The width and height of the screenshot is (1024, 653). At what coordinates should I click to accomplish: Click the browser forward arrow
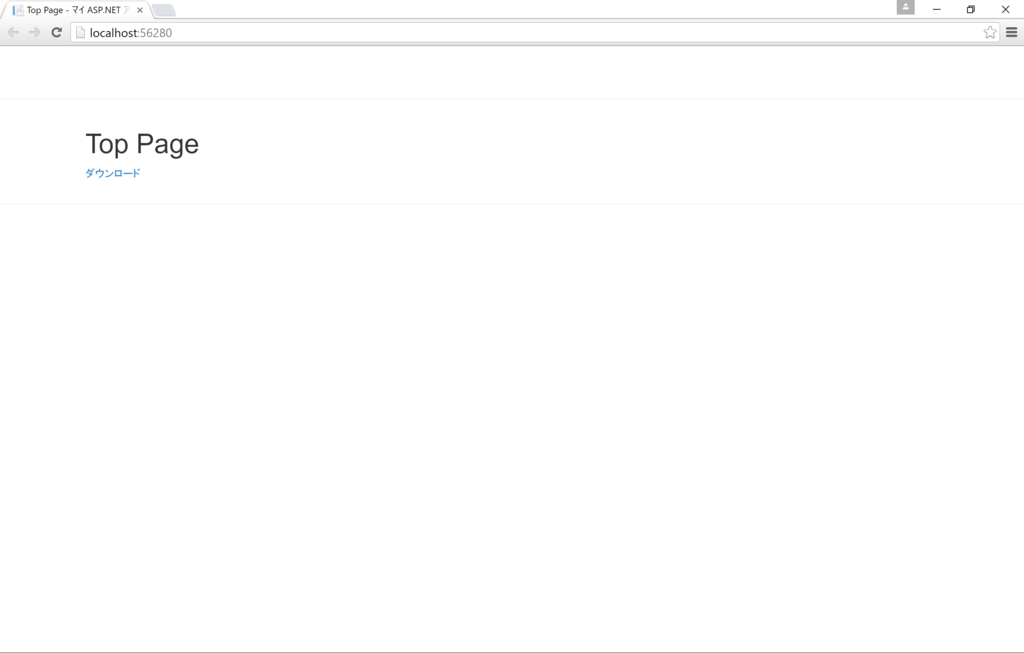(34, 32)
